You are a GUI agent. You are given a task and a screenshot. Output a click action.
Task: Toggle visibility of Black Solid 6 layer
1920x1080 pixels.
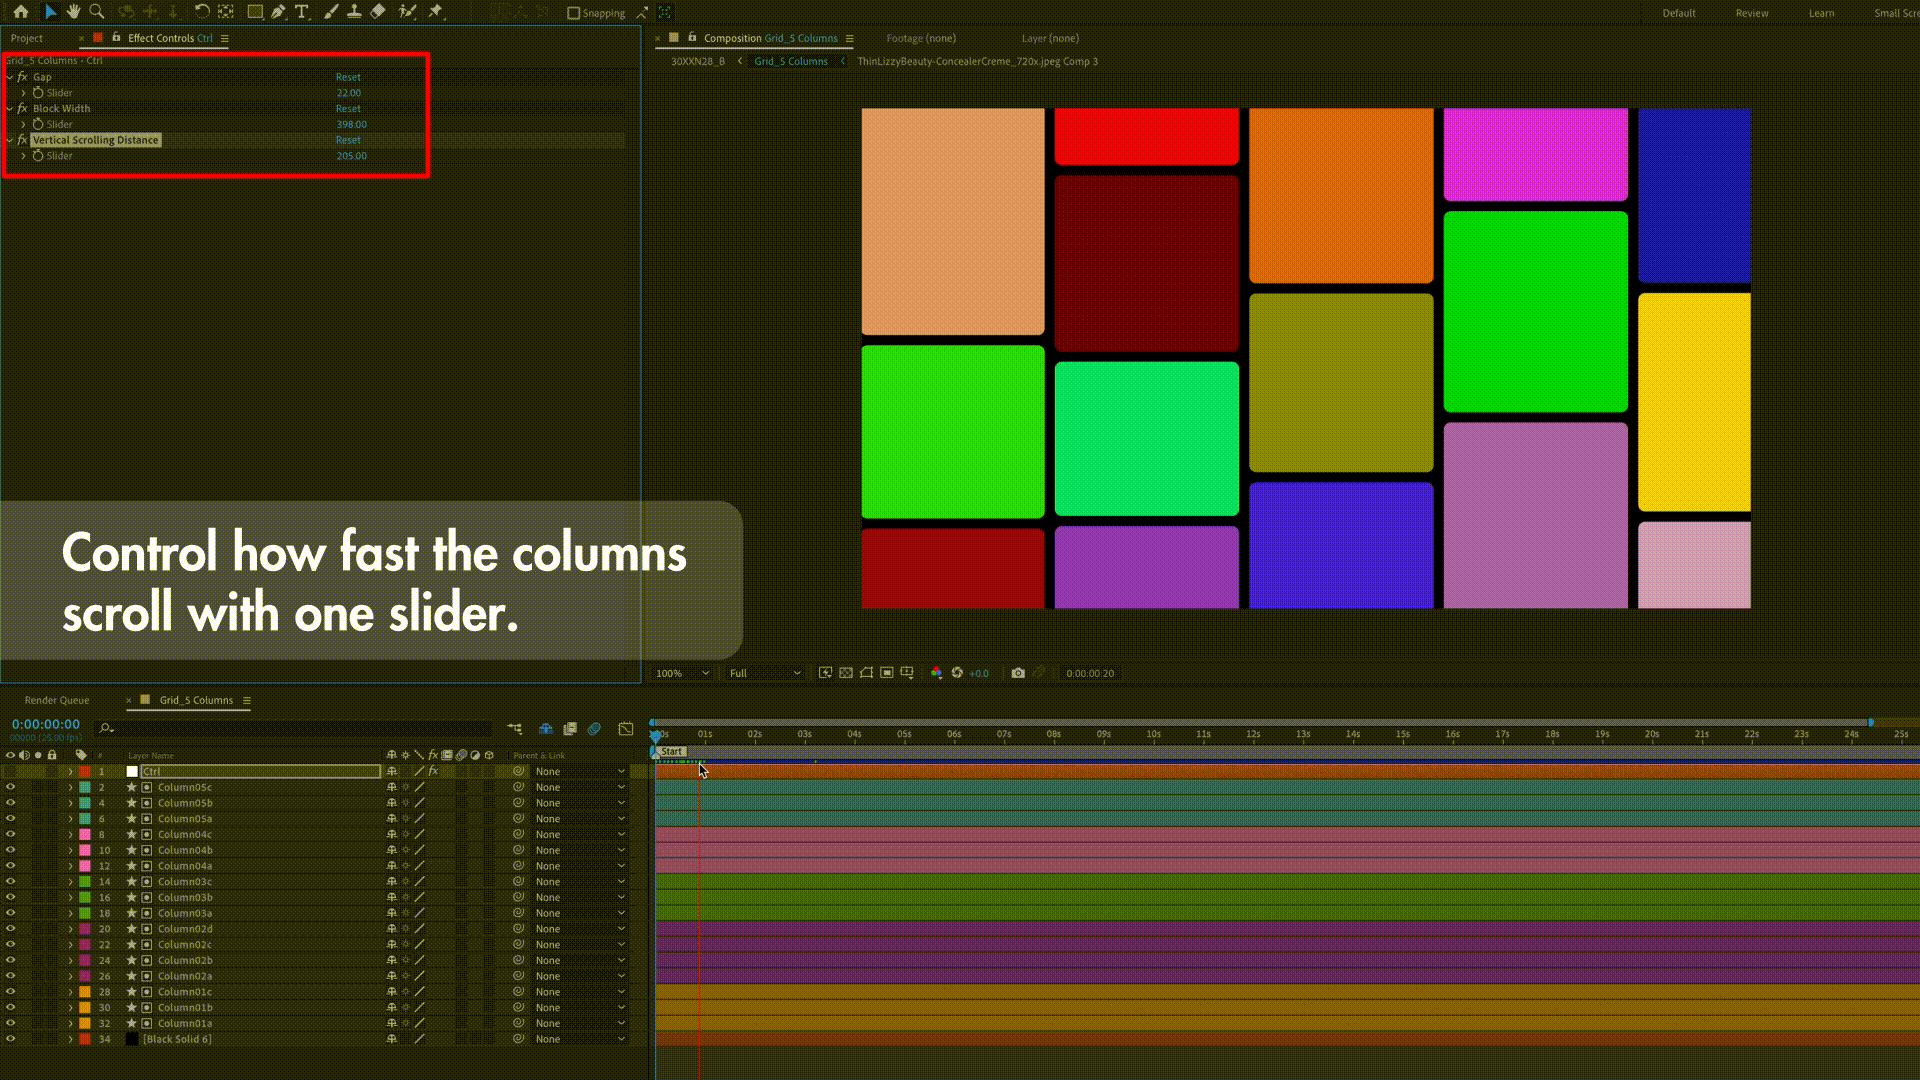[11, 1039]
